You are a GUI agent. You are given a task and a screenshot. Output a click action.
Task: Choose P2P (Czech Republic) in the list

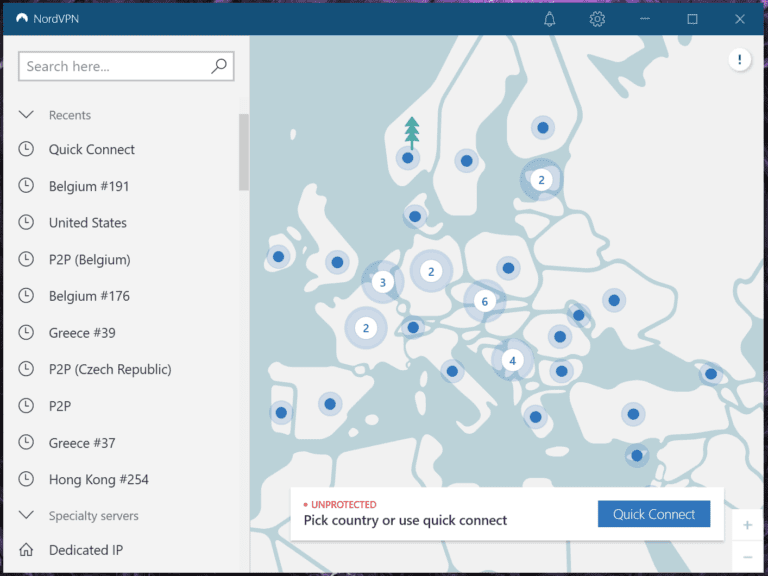click(110, 369)
